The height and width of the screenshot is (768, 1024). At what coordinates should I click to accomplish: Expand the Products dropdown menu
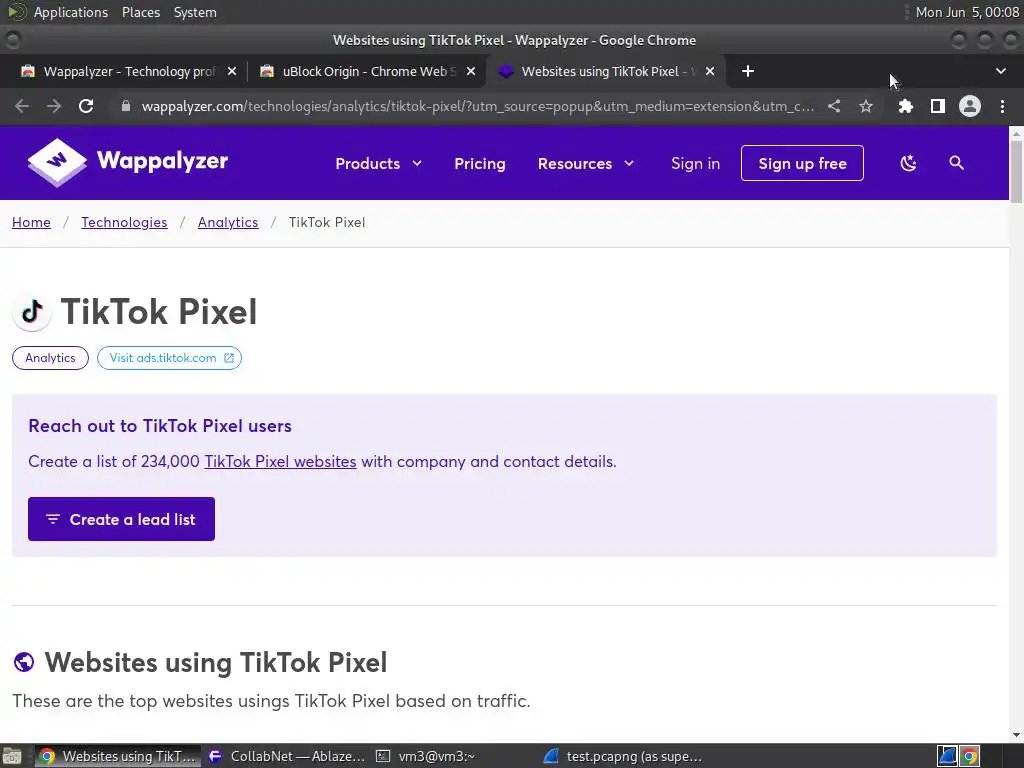(379, 163)
